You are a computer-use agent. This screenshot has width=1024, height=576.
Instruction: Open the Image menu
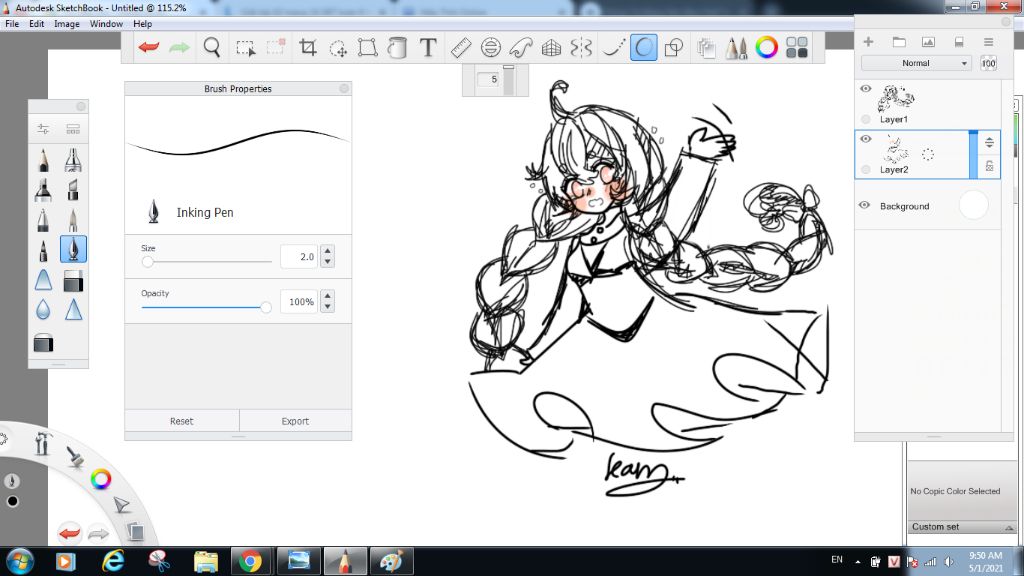(67, 24)
